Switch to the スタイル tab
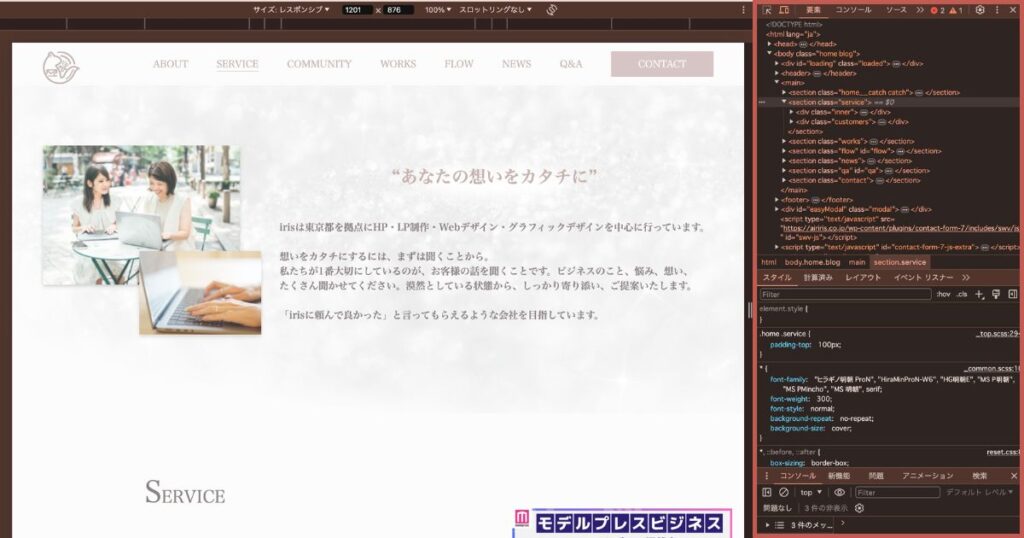Viewport: 1024px width, 538px height. (777, 277)
